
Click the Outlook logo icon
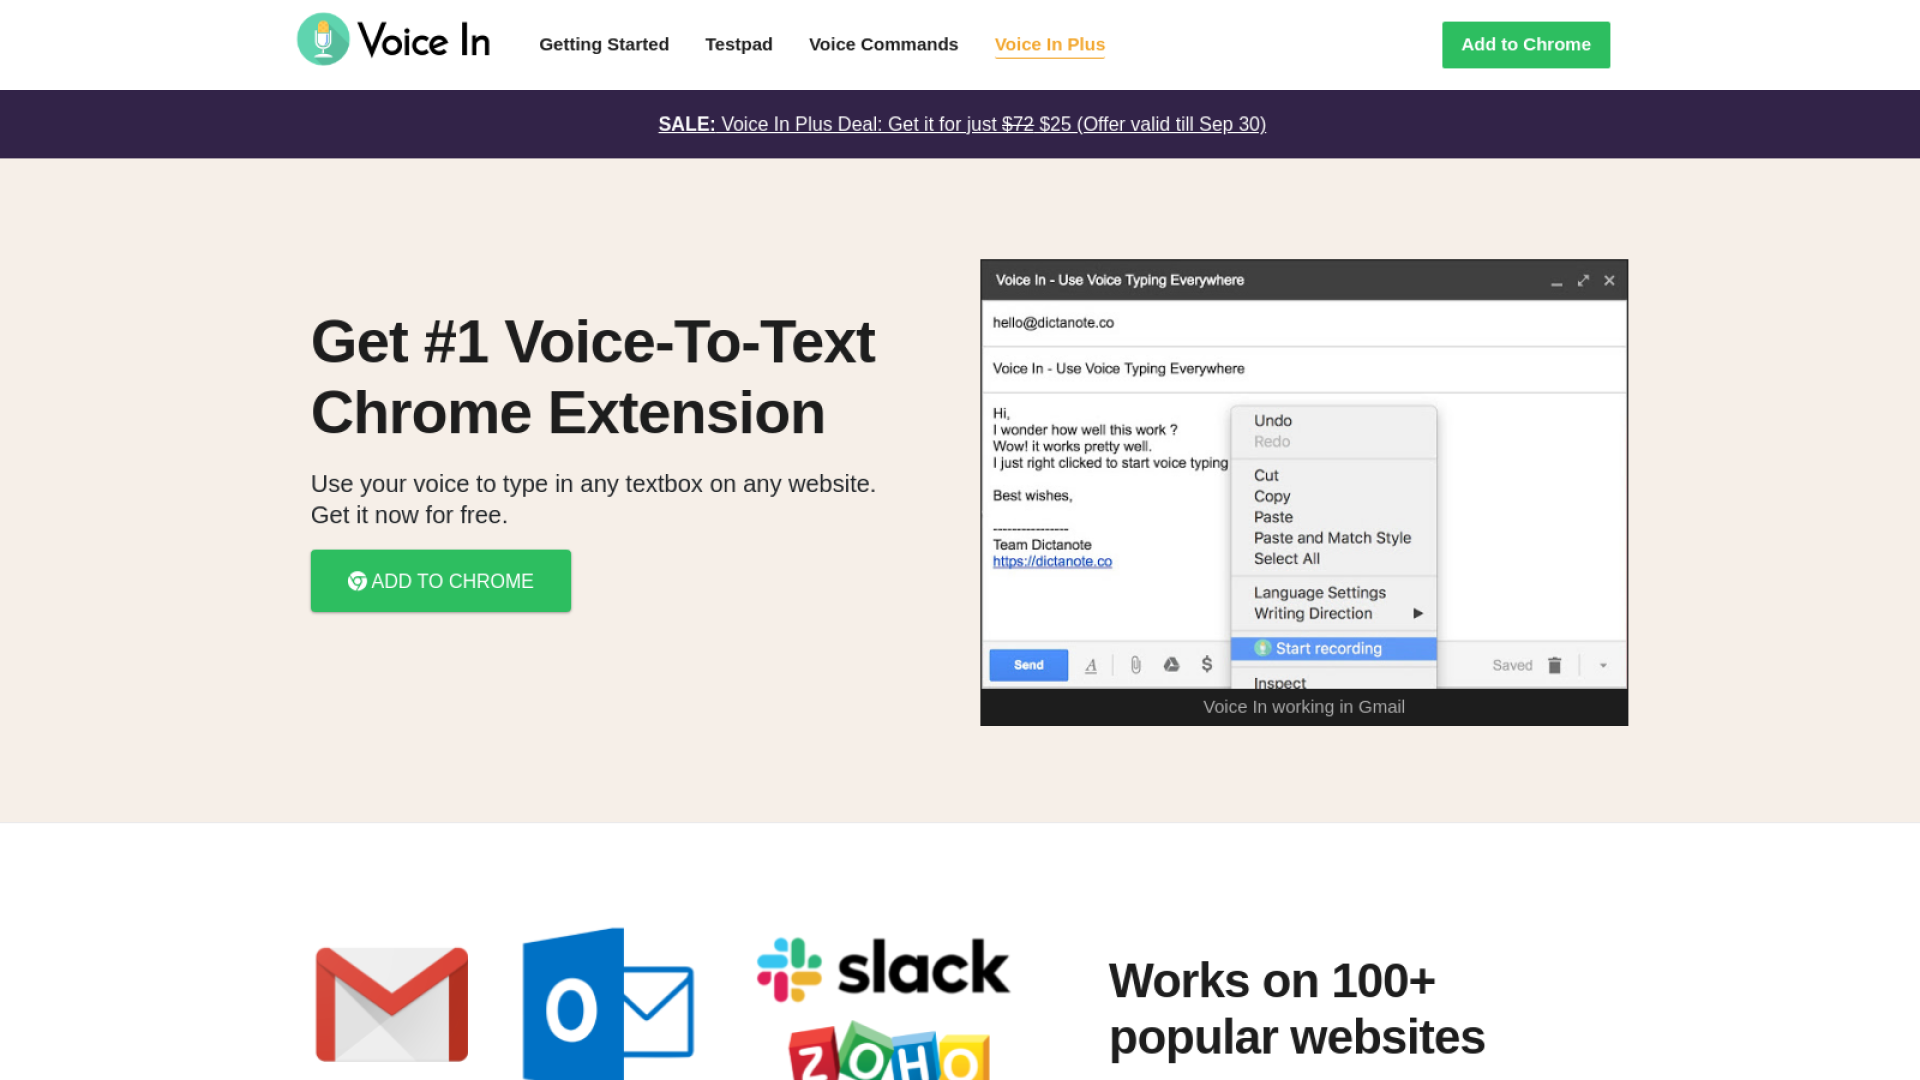607,1004
